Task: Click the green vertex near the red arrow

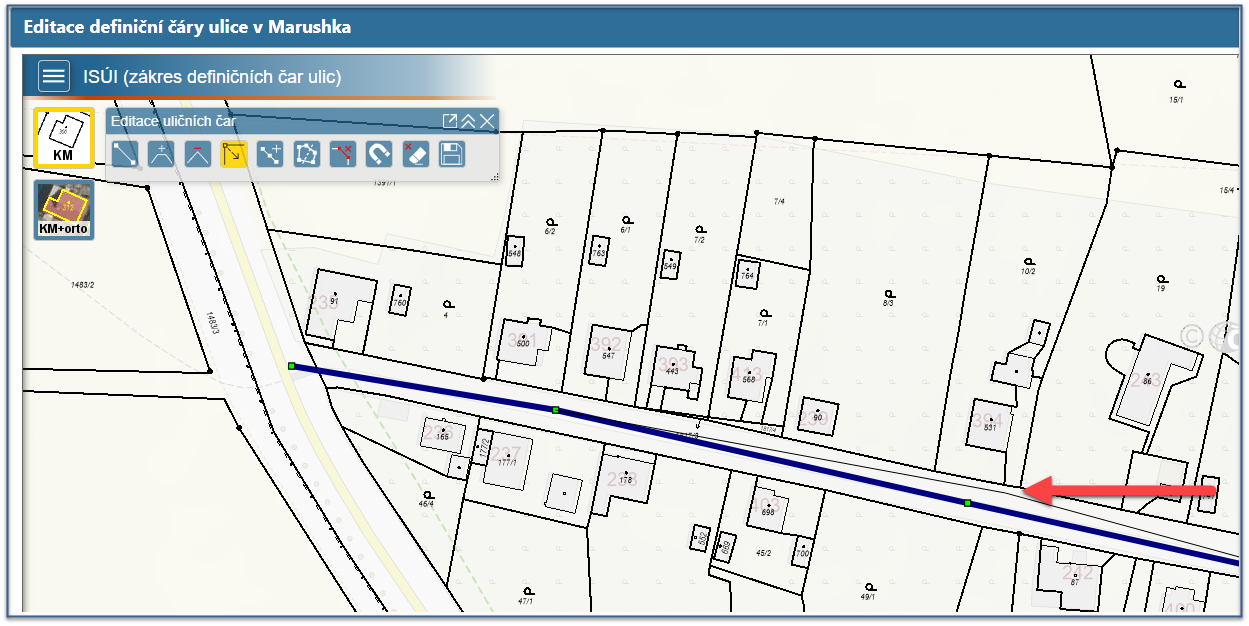Action: coord(967,502)
